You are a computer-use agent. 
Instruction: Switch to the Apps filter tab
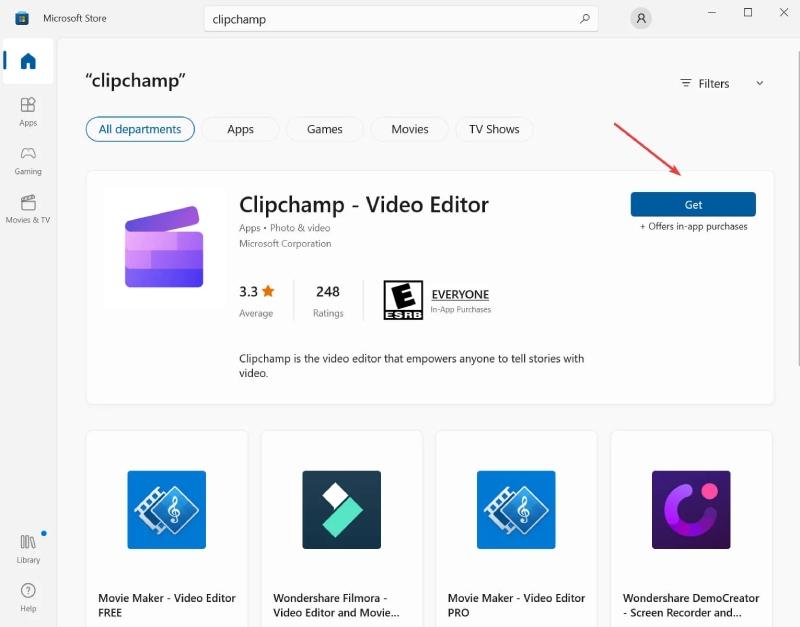[x=240, y=129]
